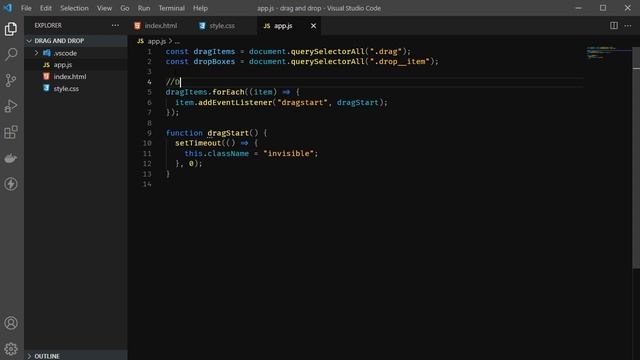Click app.js in the breadcrumb
The height and width of the screenshot is (360, 640).
click(x=157, y=41)
